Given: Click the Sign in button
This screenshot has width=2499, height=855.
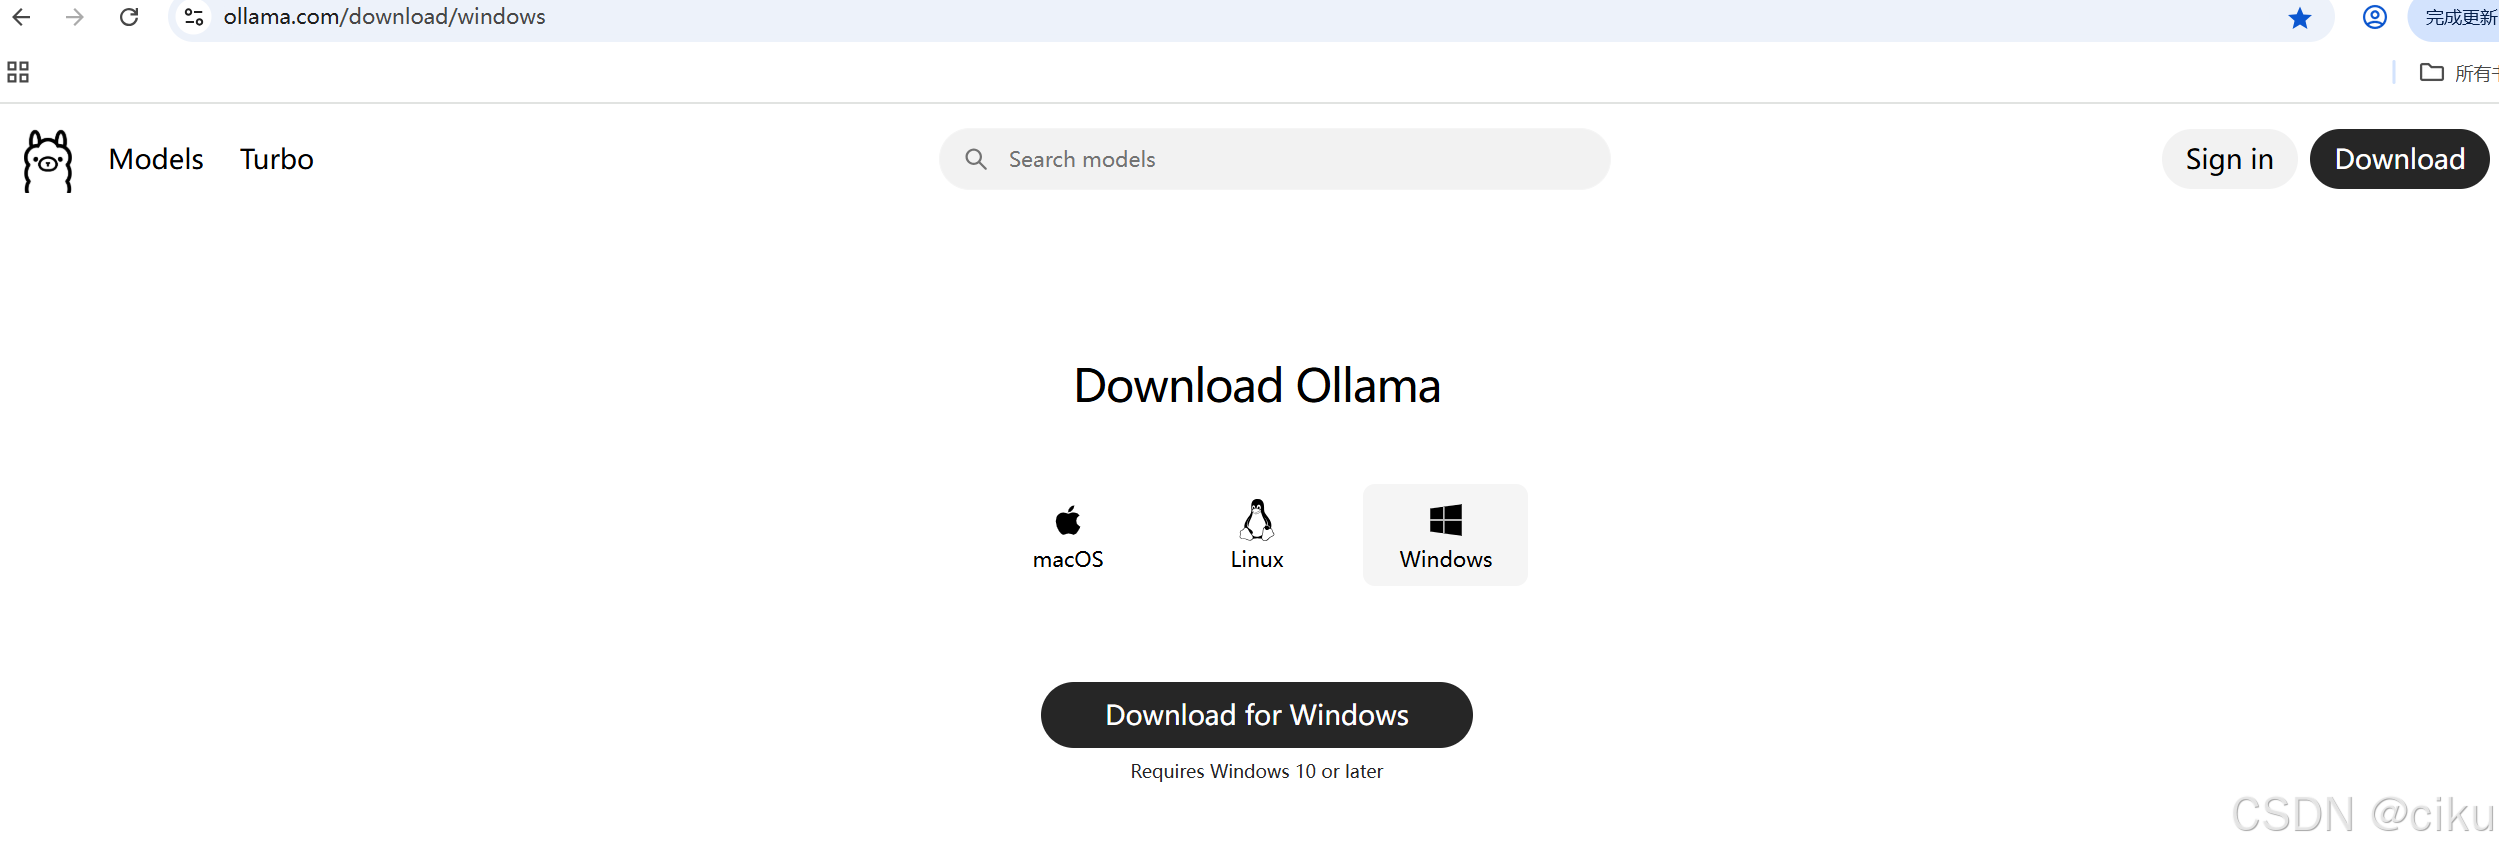Looking at the screenshot, I should [2229, 159].
